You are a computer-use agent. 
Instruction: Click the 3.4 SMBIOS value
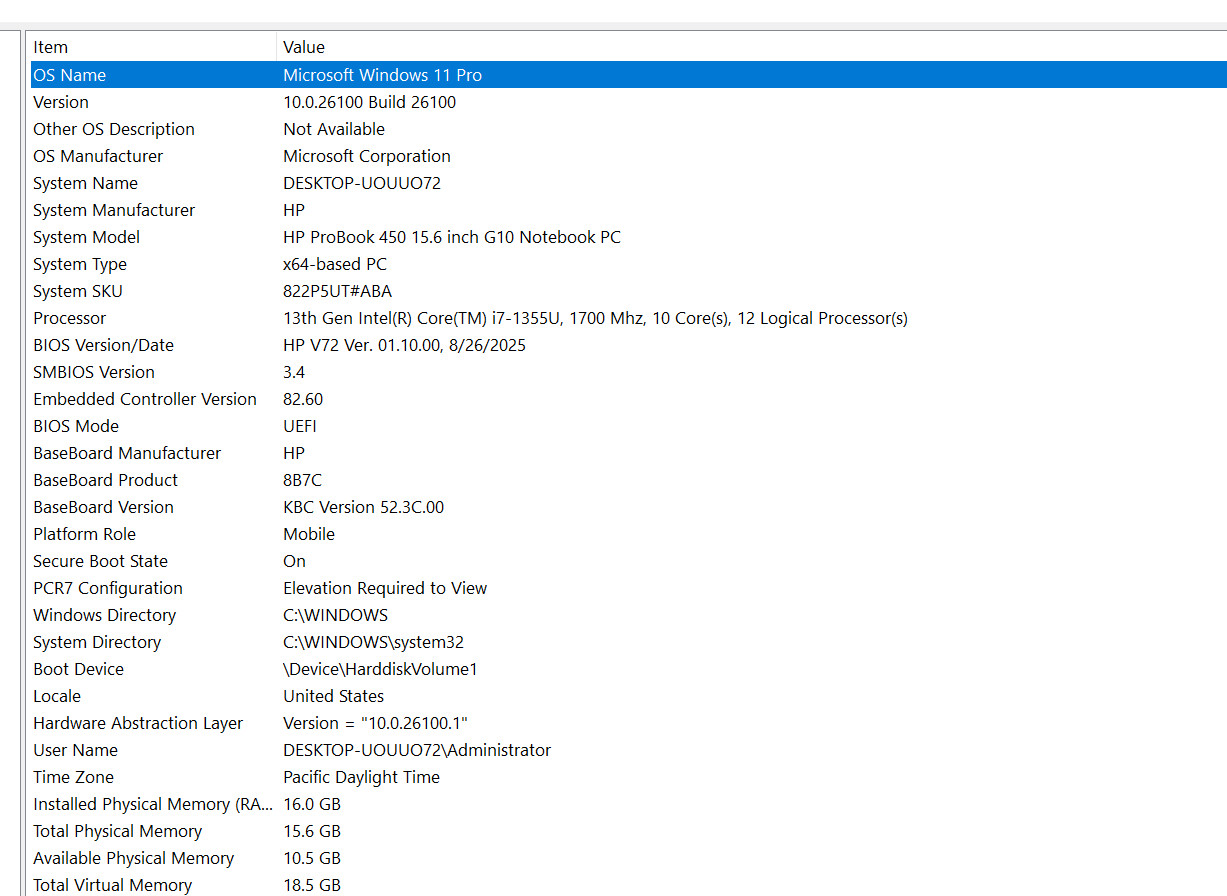294,372
